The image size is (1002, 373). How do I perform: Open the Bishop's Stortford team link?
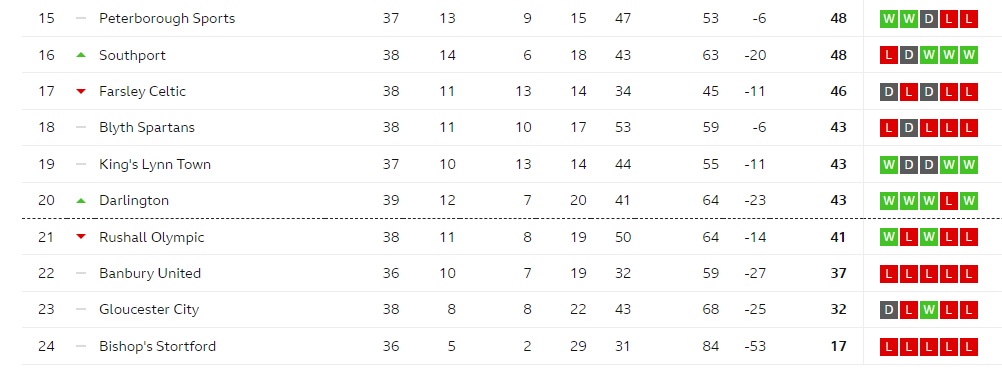[157, 346]
